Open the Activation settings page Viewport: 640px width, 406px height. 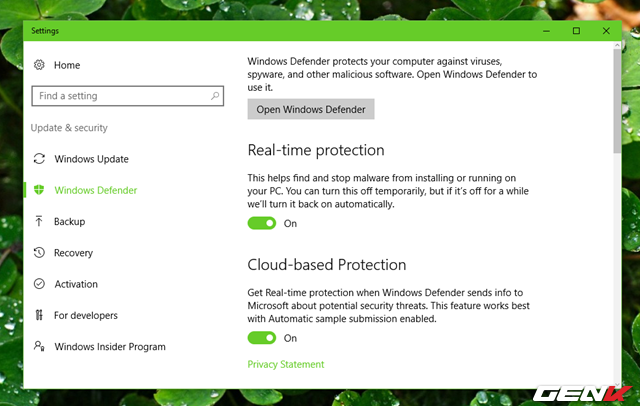[x=76, y=284]
